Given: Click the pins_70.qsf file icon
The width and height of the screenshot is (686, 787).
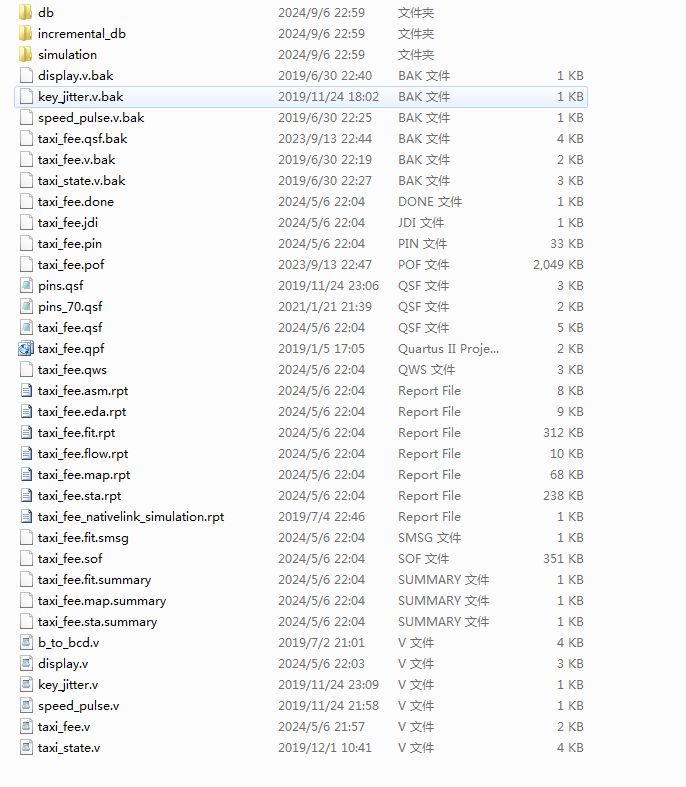Looking at the screenshot, I should click(x=26, y=306).
